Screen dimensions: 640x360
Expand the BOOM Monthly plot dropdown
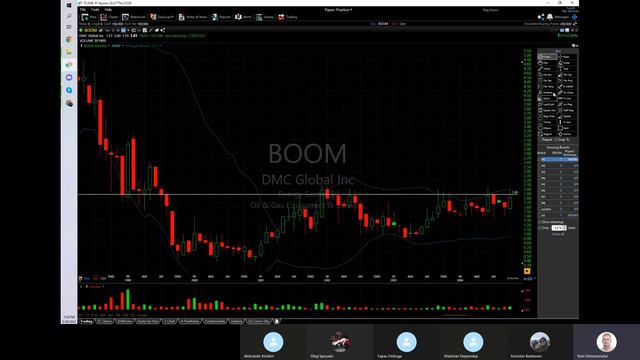click(x=109, y=46)
